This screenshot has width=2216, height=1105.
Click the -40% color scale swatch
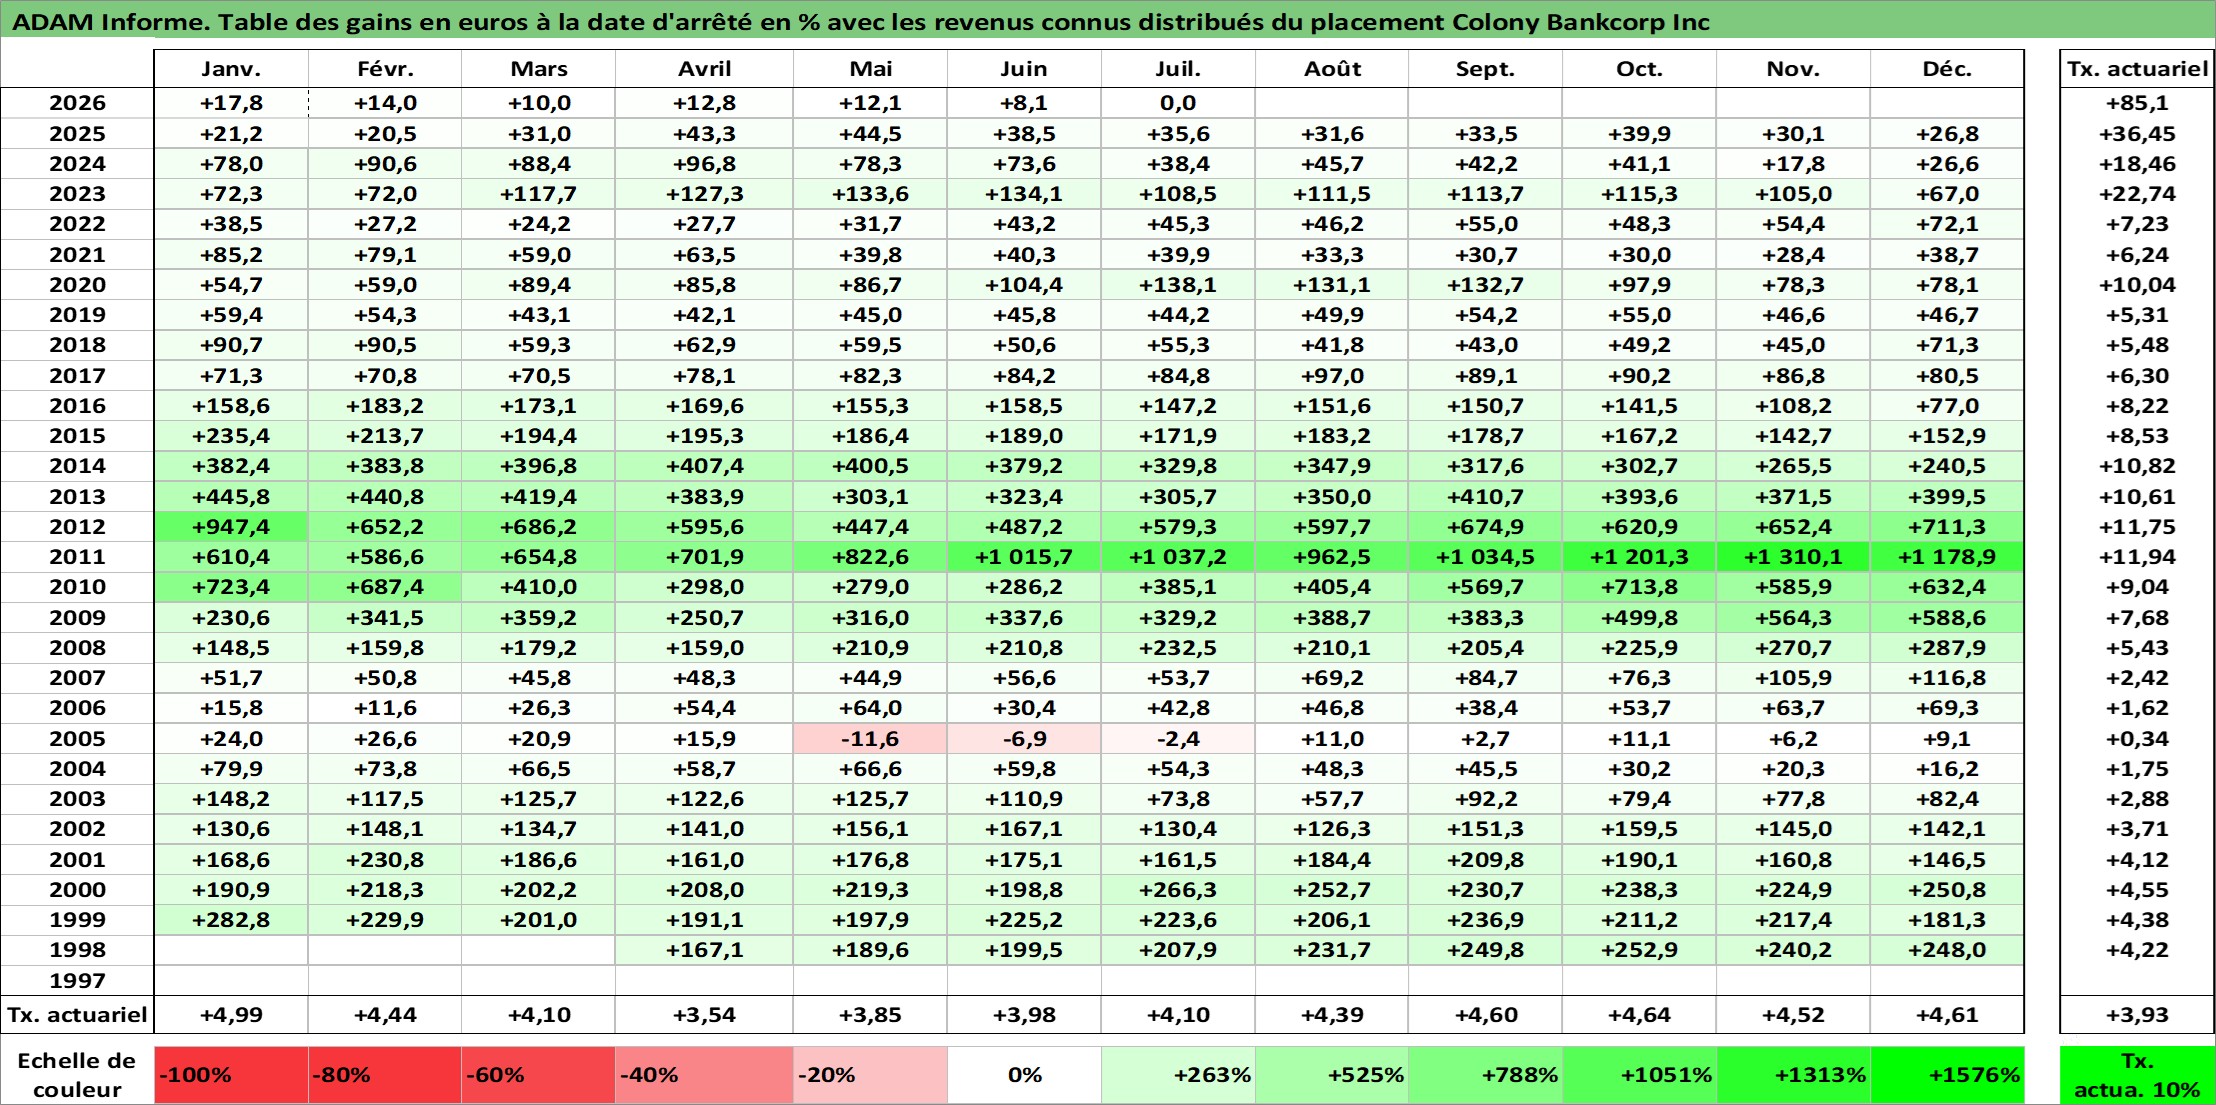pos(704,1075)
